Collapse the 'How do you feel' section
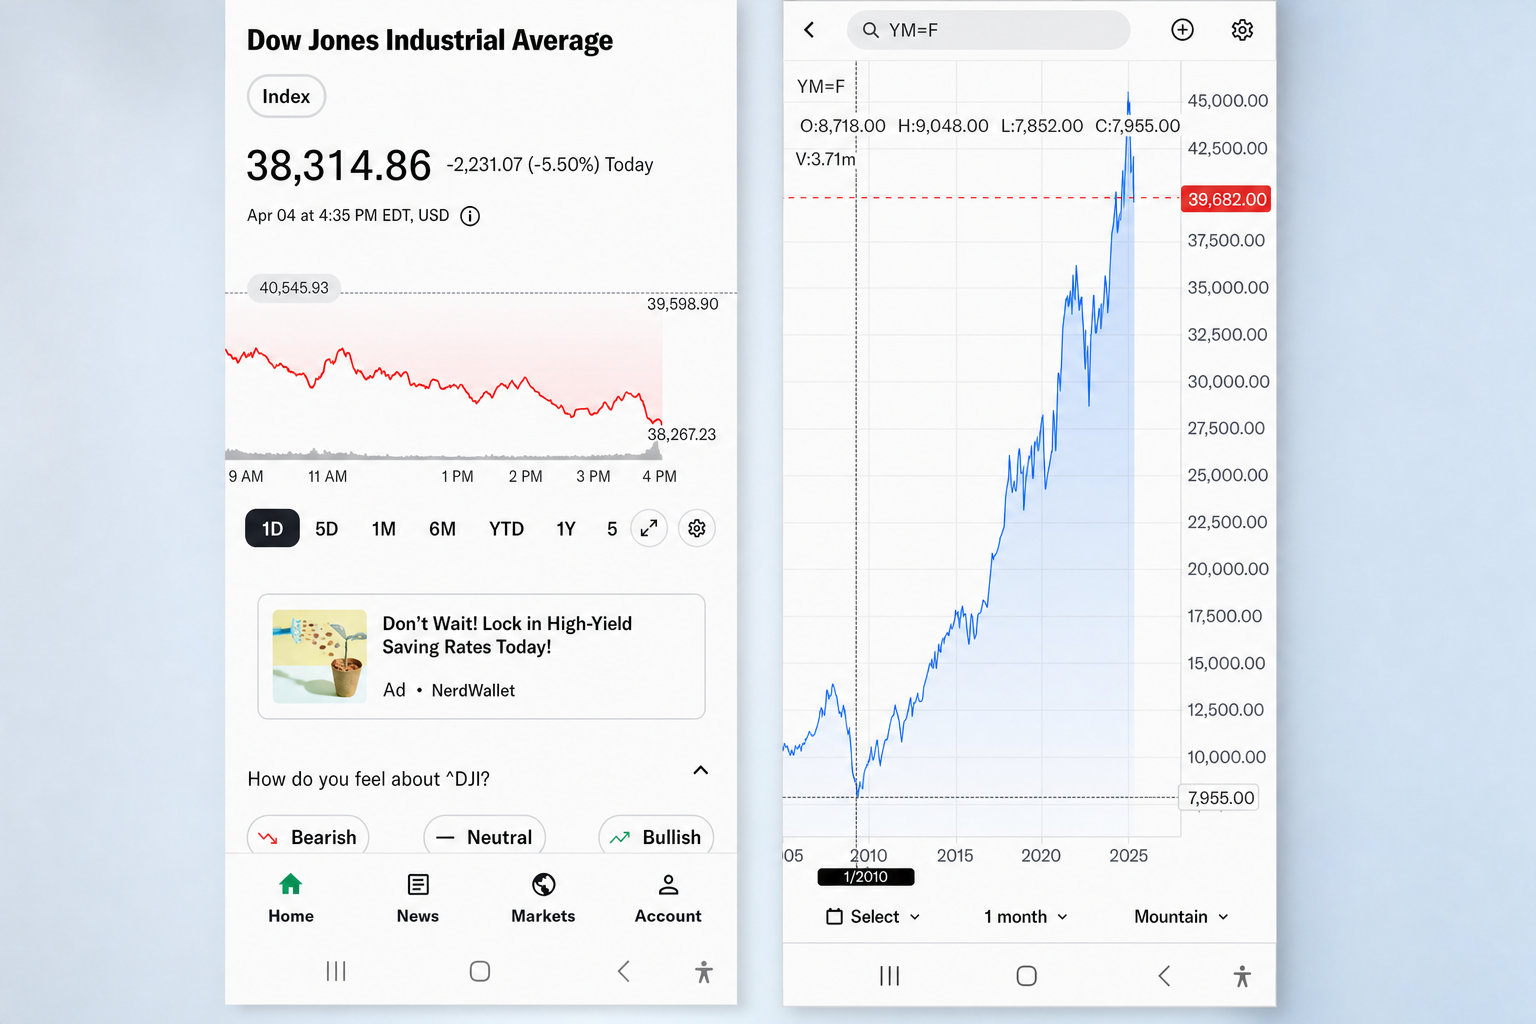Screen dimensions: 1536x1024 (x=701, y=770)
